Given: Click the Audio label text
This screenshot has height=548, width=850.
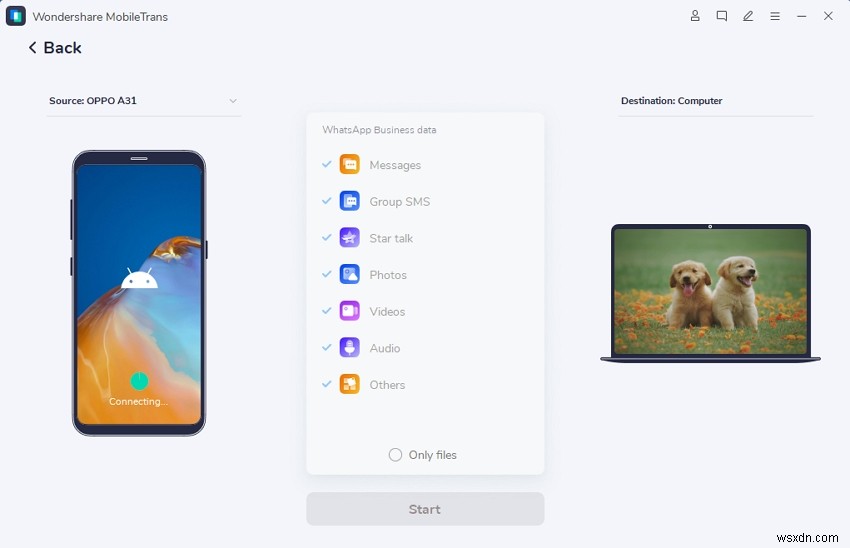Looking at the screenshot, I should [x=385, y=348].
